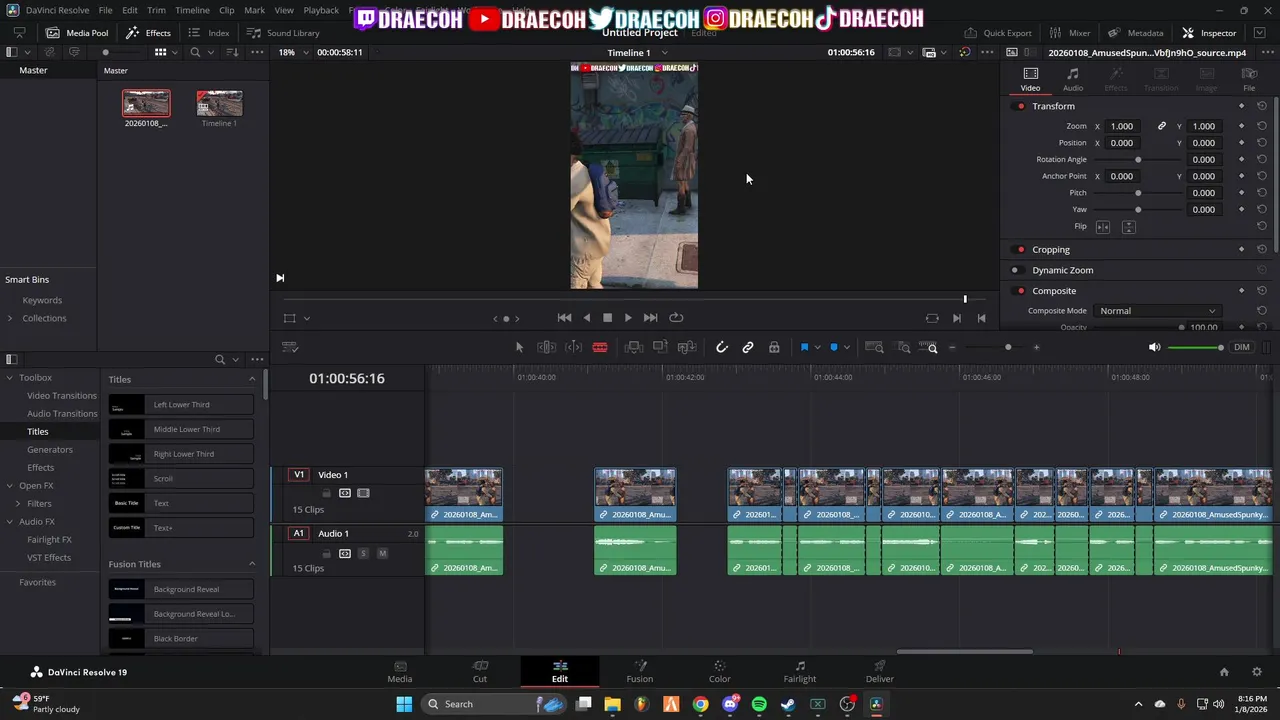The image size is (1280, 720).
Task: Activate the Dynamic Trim Mode tool
Action: click(573, 347)
